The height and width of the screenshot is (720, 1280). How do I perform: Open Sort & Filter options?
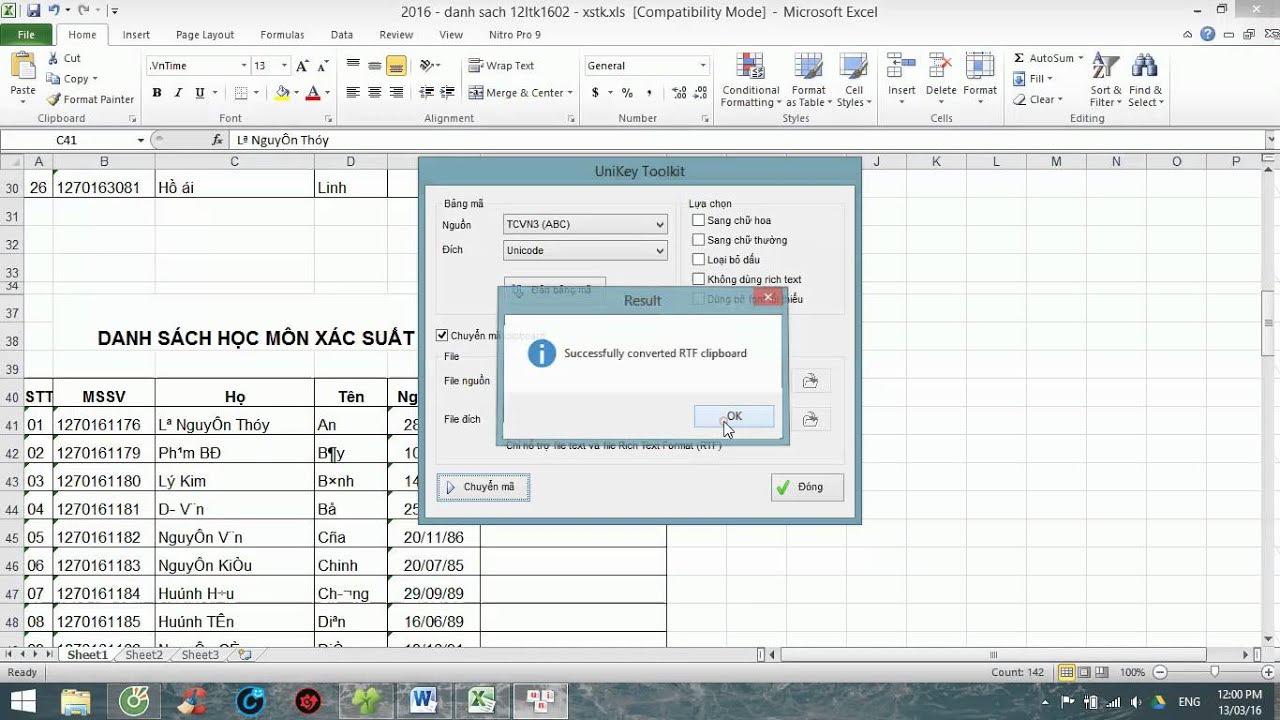[x=1106, y=80]
